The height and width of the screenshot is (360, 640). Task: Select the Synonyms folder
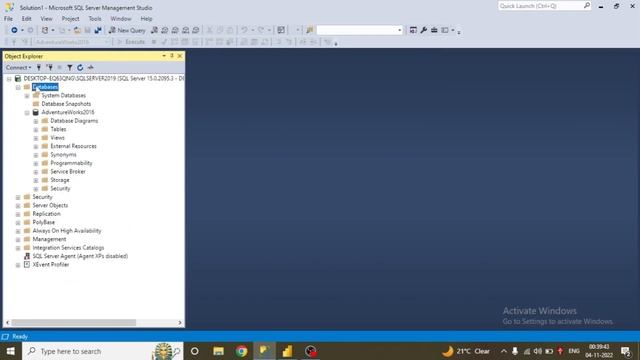[x=63, y=155]
